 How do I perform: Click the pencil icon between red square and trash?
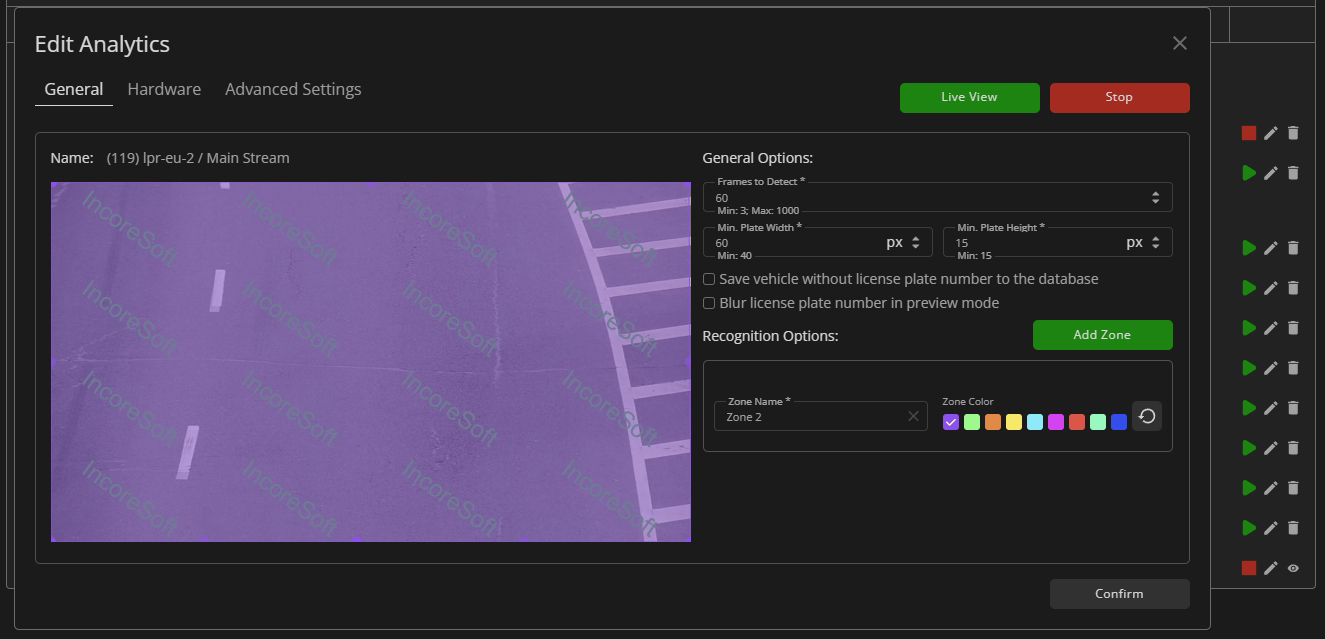[1271, 133]
